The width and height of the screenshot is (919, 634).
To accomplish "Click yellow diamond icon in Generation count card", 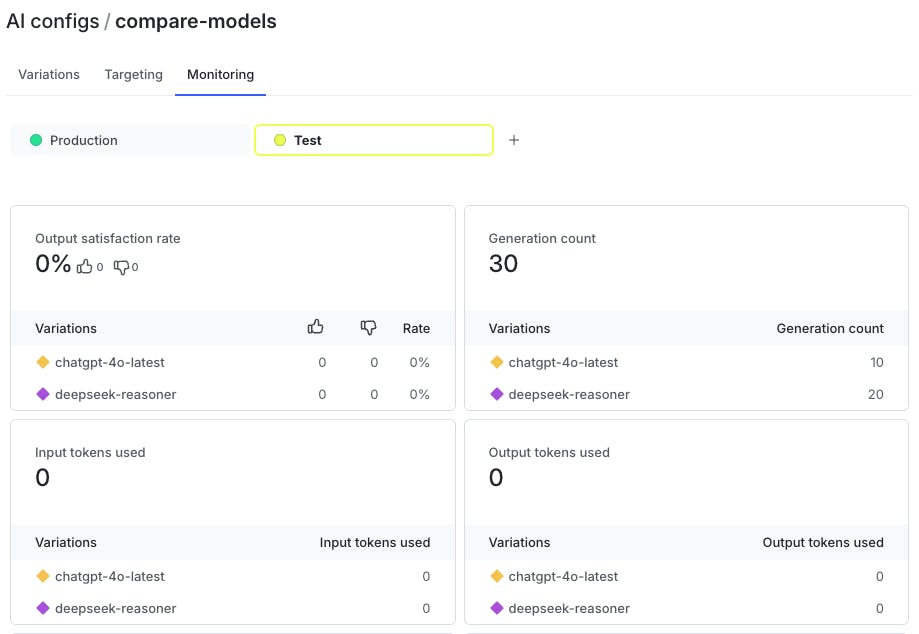I will 496,362.
